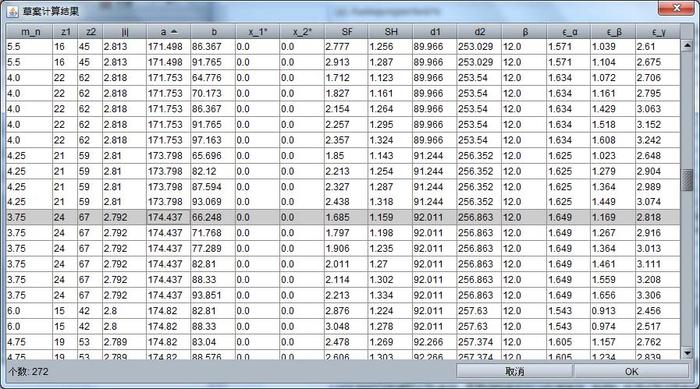Screen dimensions: 700x389
Task: Click SF value 2.327
Action: (x=346, y=187)
